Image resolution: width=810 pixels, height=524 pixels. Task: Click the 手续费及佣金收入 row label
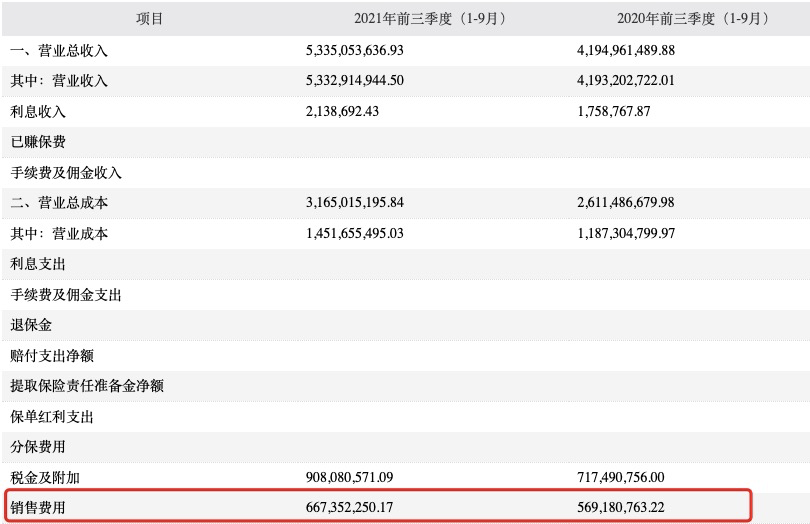click(x=66, y=172)
